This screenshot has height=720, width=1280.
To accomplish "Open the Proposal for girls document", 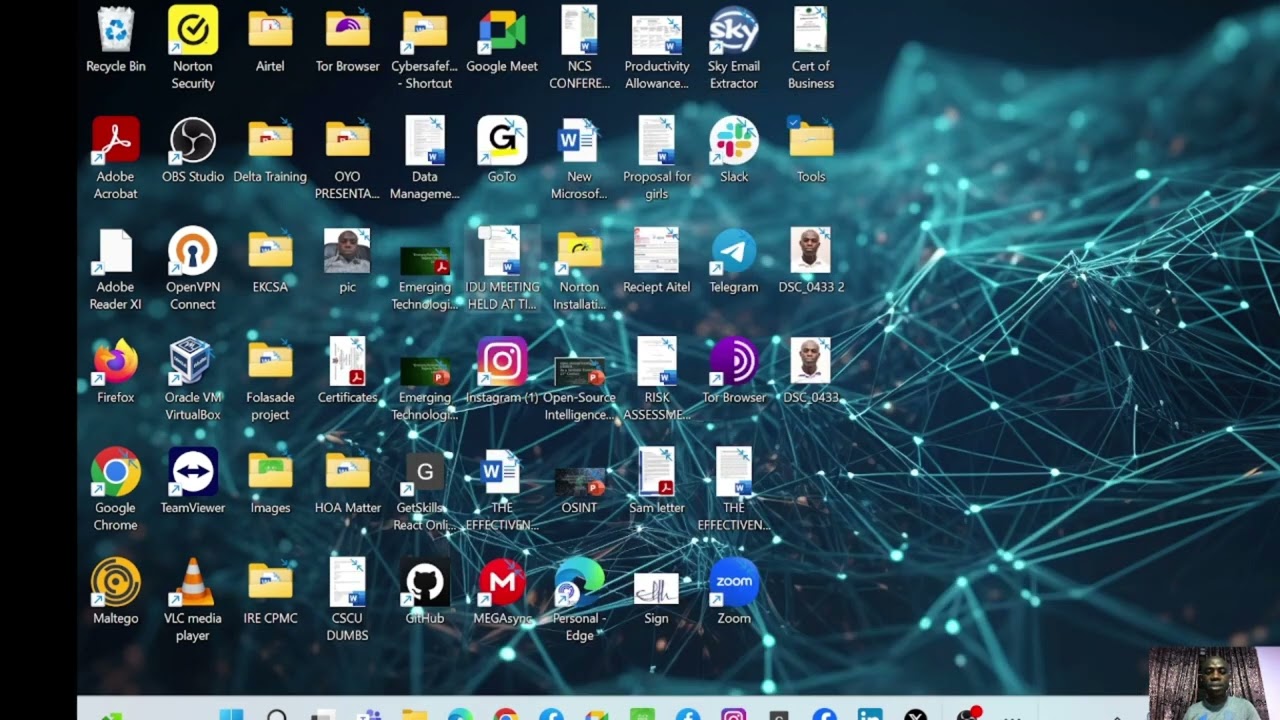I will [657, 140].
